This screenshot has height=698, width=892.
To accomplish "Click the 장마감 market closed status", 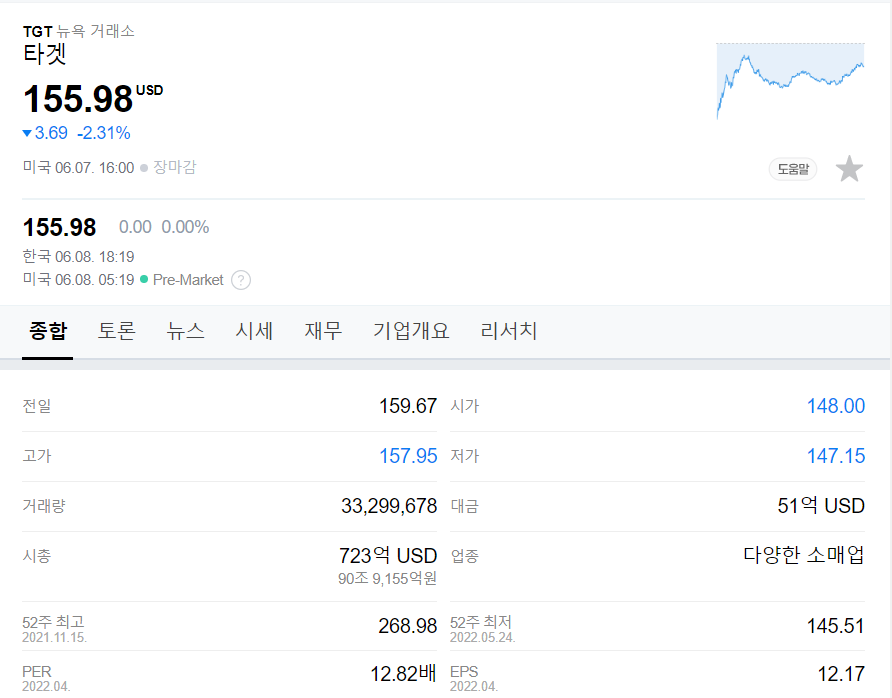I will click(175, 167).
